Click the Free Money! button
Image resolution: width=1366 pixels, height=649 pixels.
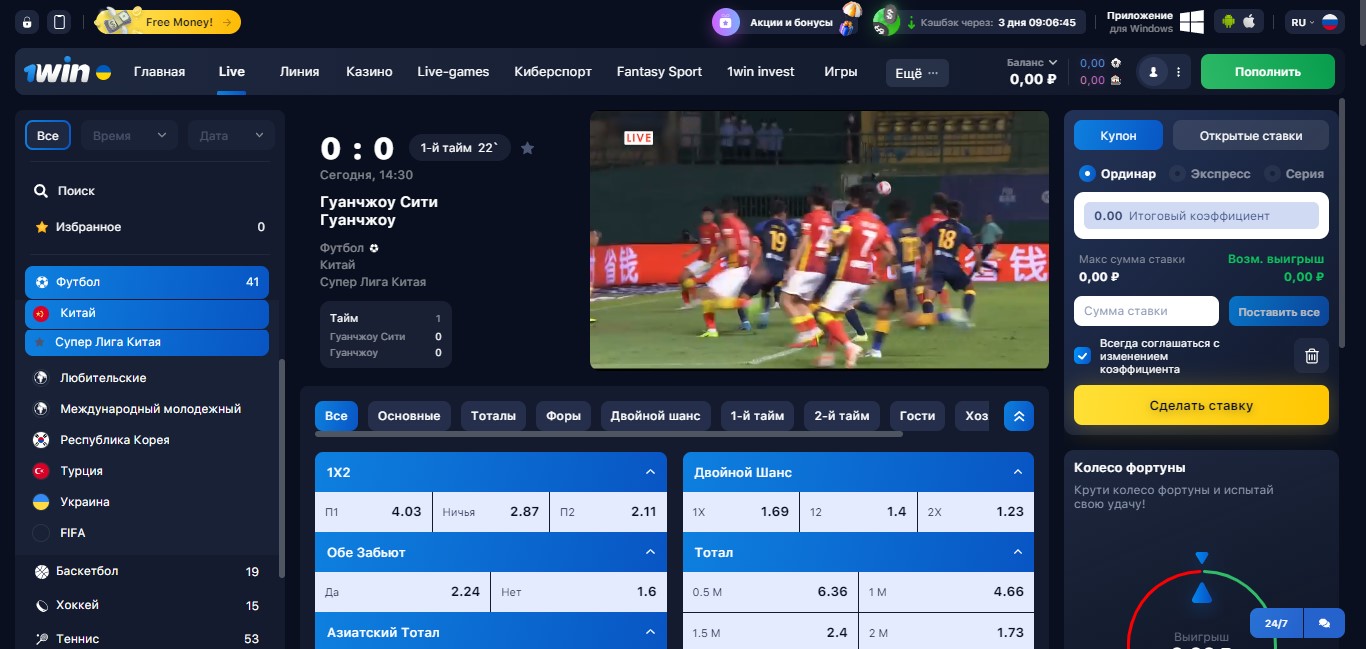tap(168, 22)
